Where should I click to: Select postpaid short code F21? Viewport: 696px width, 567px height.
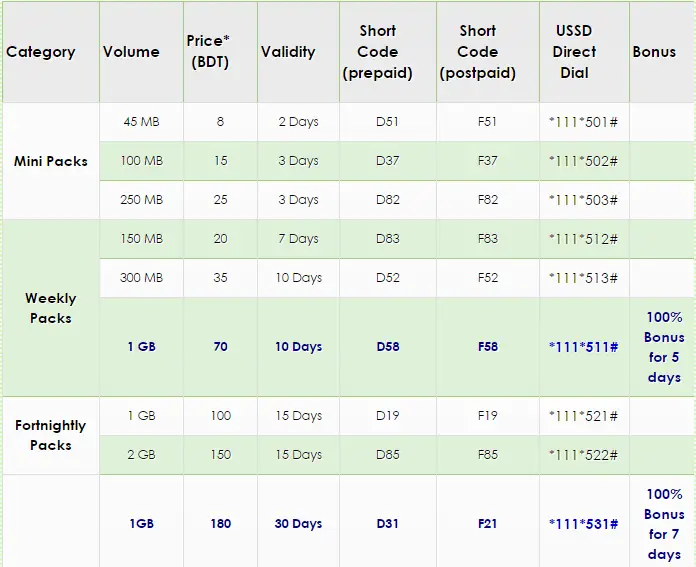478,524
